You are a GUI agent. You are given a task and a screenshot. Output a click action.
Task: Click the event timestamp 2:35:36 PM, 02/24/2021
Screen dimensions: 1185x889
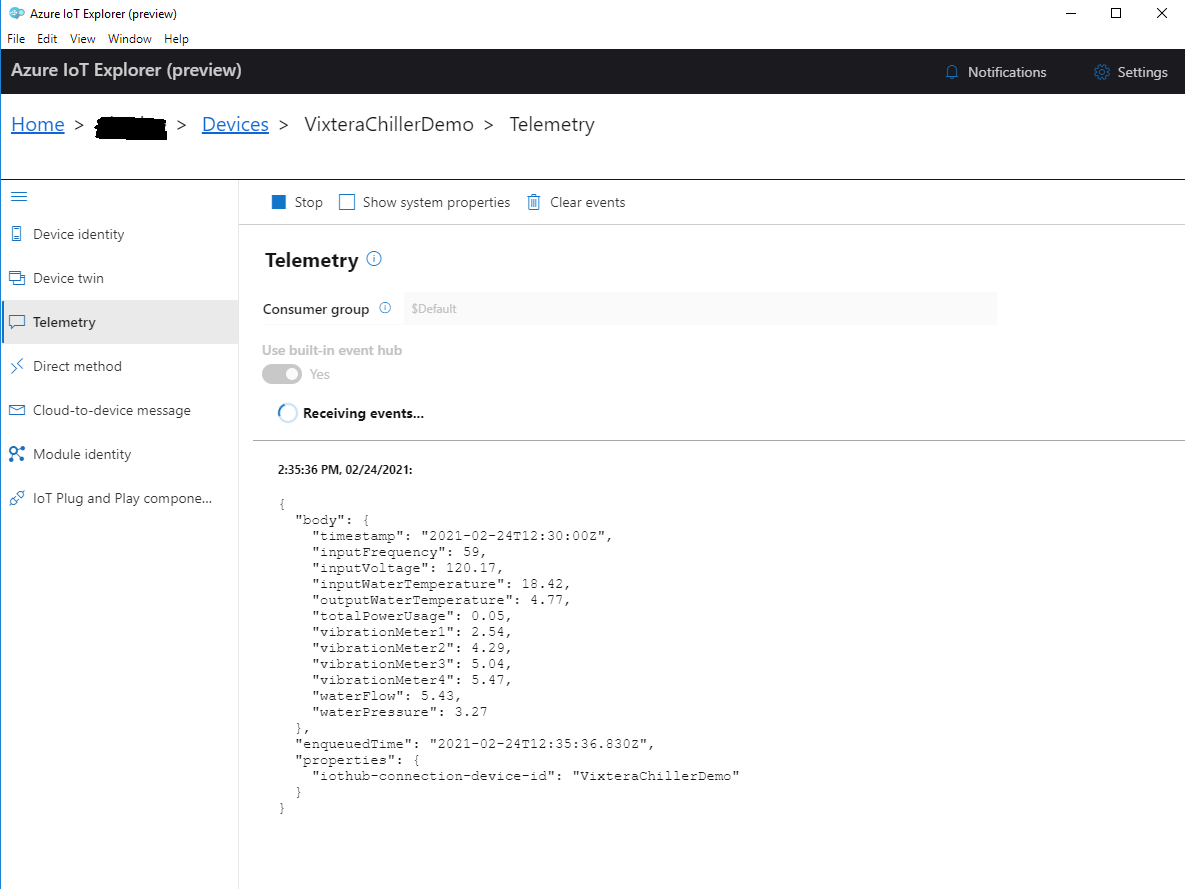[x=345, y=469]
